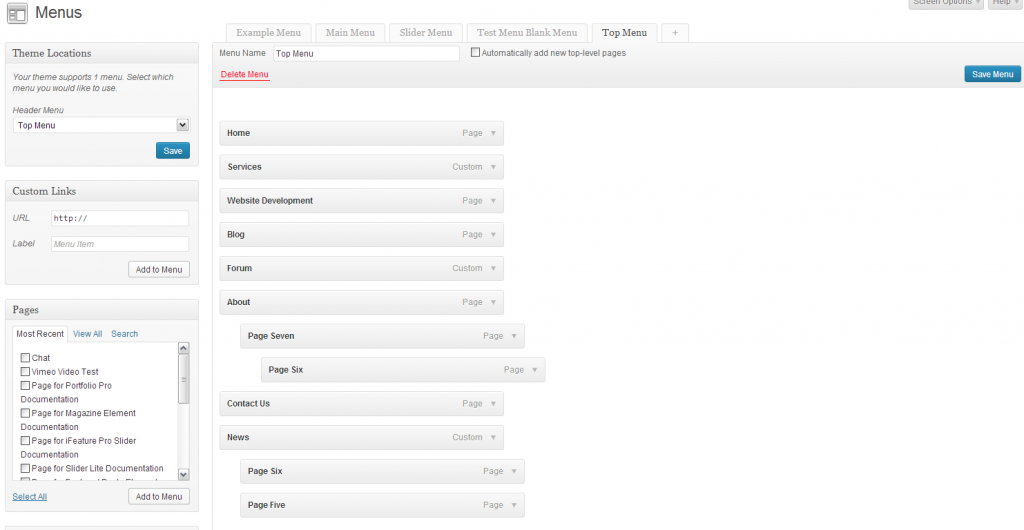Open the Most Recent pages tab

[x=40, y=334]
